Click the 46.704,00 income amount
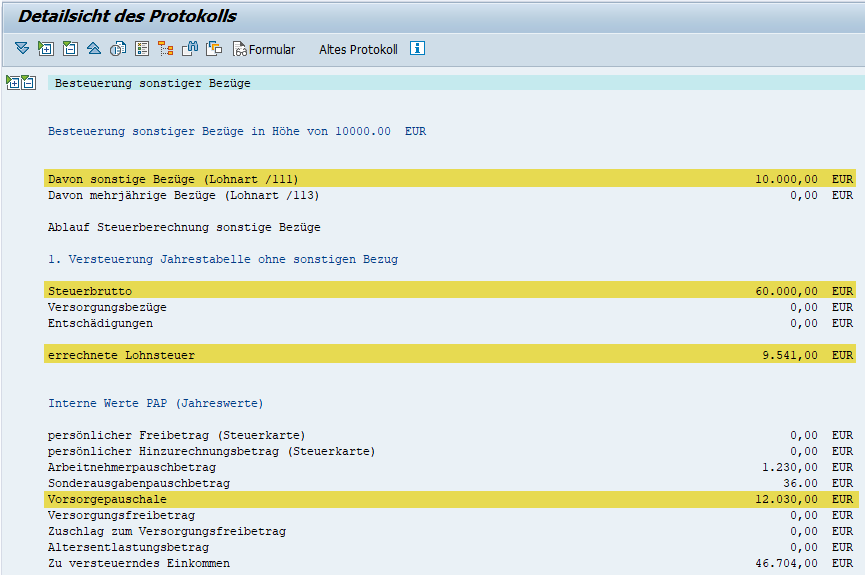 (x=786, y=563)
